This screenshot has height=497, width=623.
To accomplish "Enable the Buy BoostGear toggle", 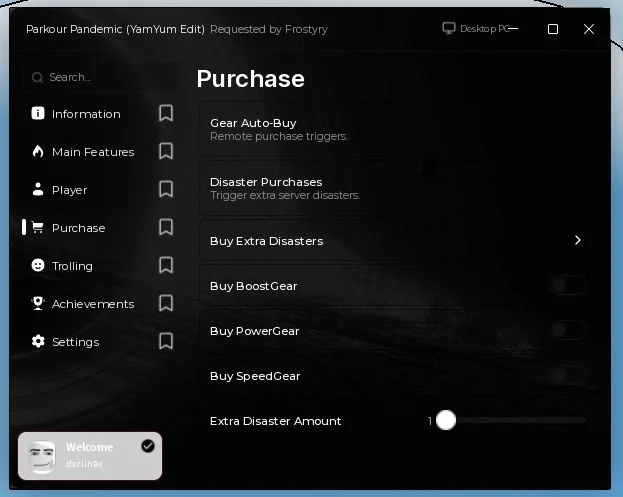I will (567, 285).
